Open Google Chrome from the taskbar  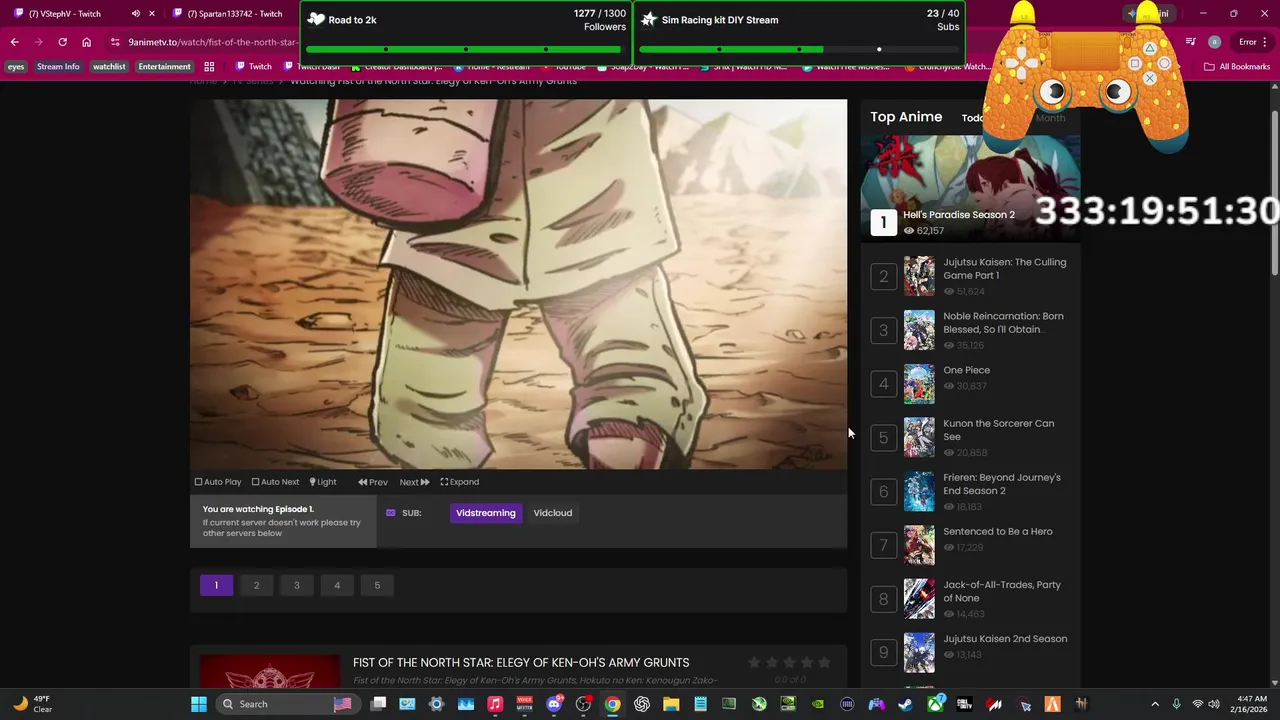[612, 704]
